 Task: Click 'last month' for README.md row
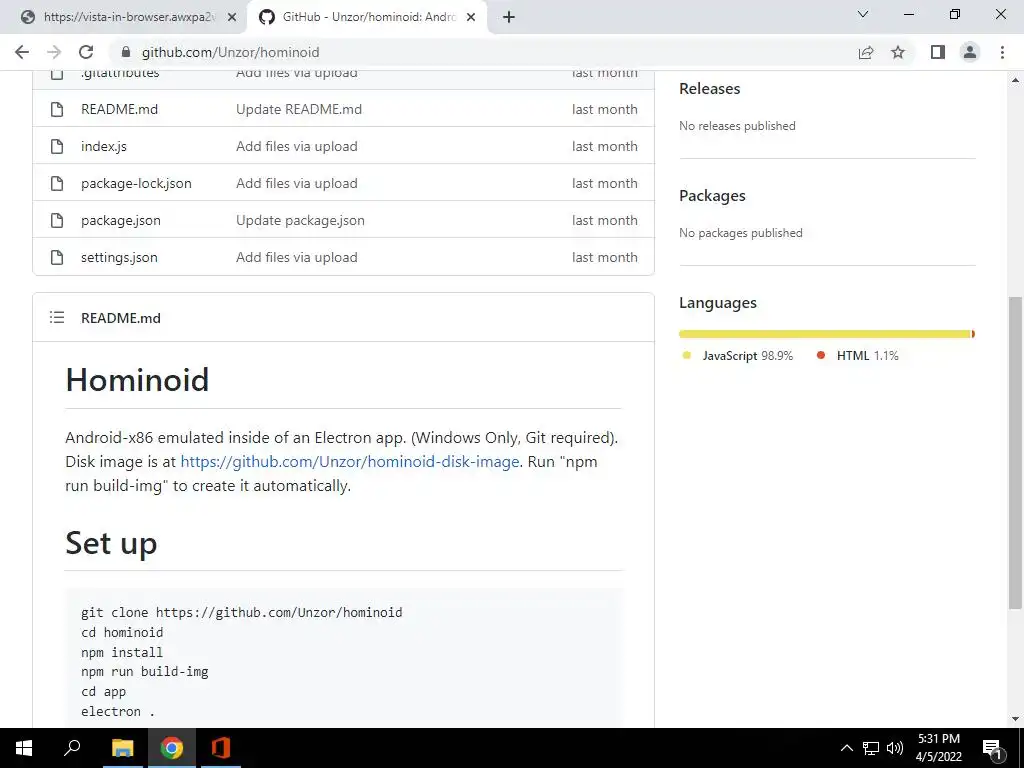[x=605, y=109]
